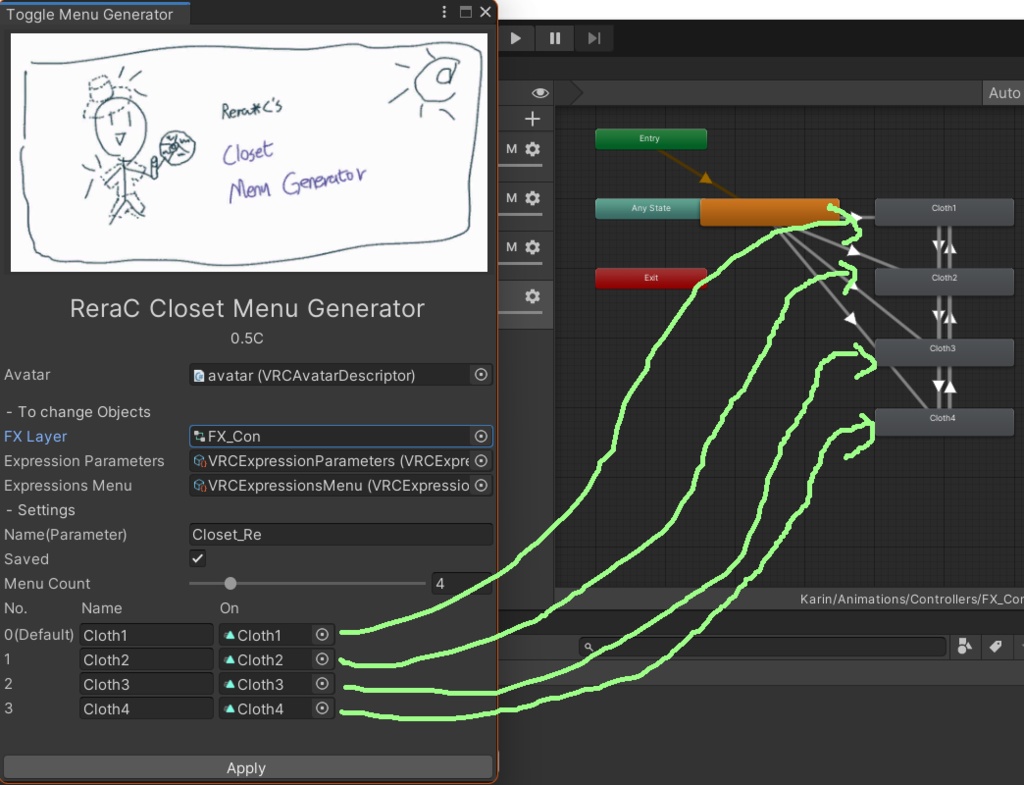The image size is (1024, 785).
Task: Open the object picker next to Cloth1
Action: pyautogui.click(x=321, y=634)
